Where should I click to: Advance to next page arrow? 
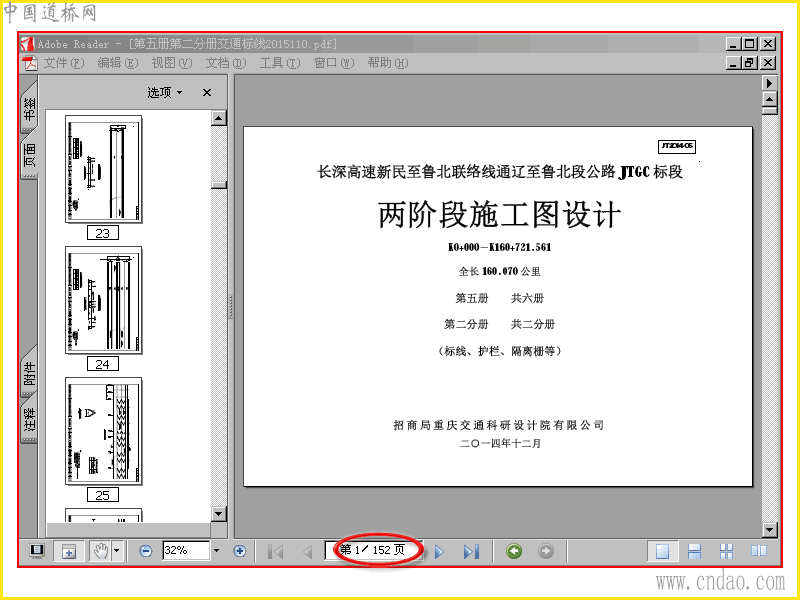coord(439,552)
